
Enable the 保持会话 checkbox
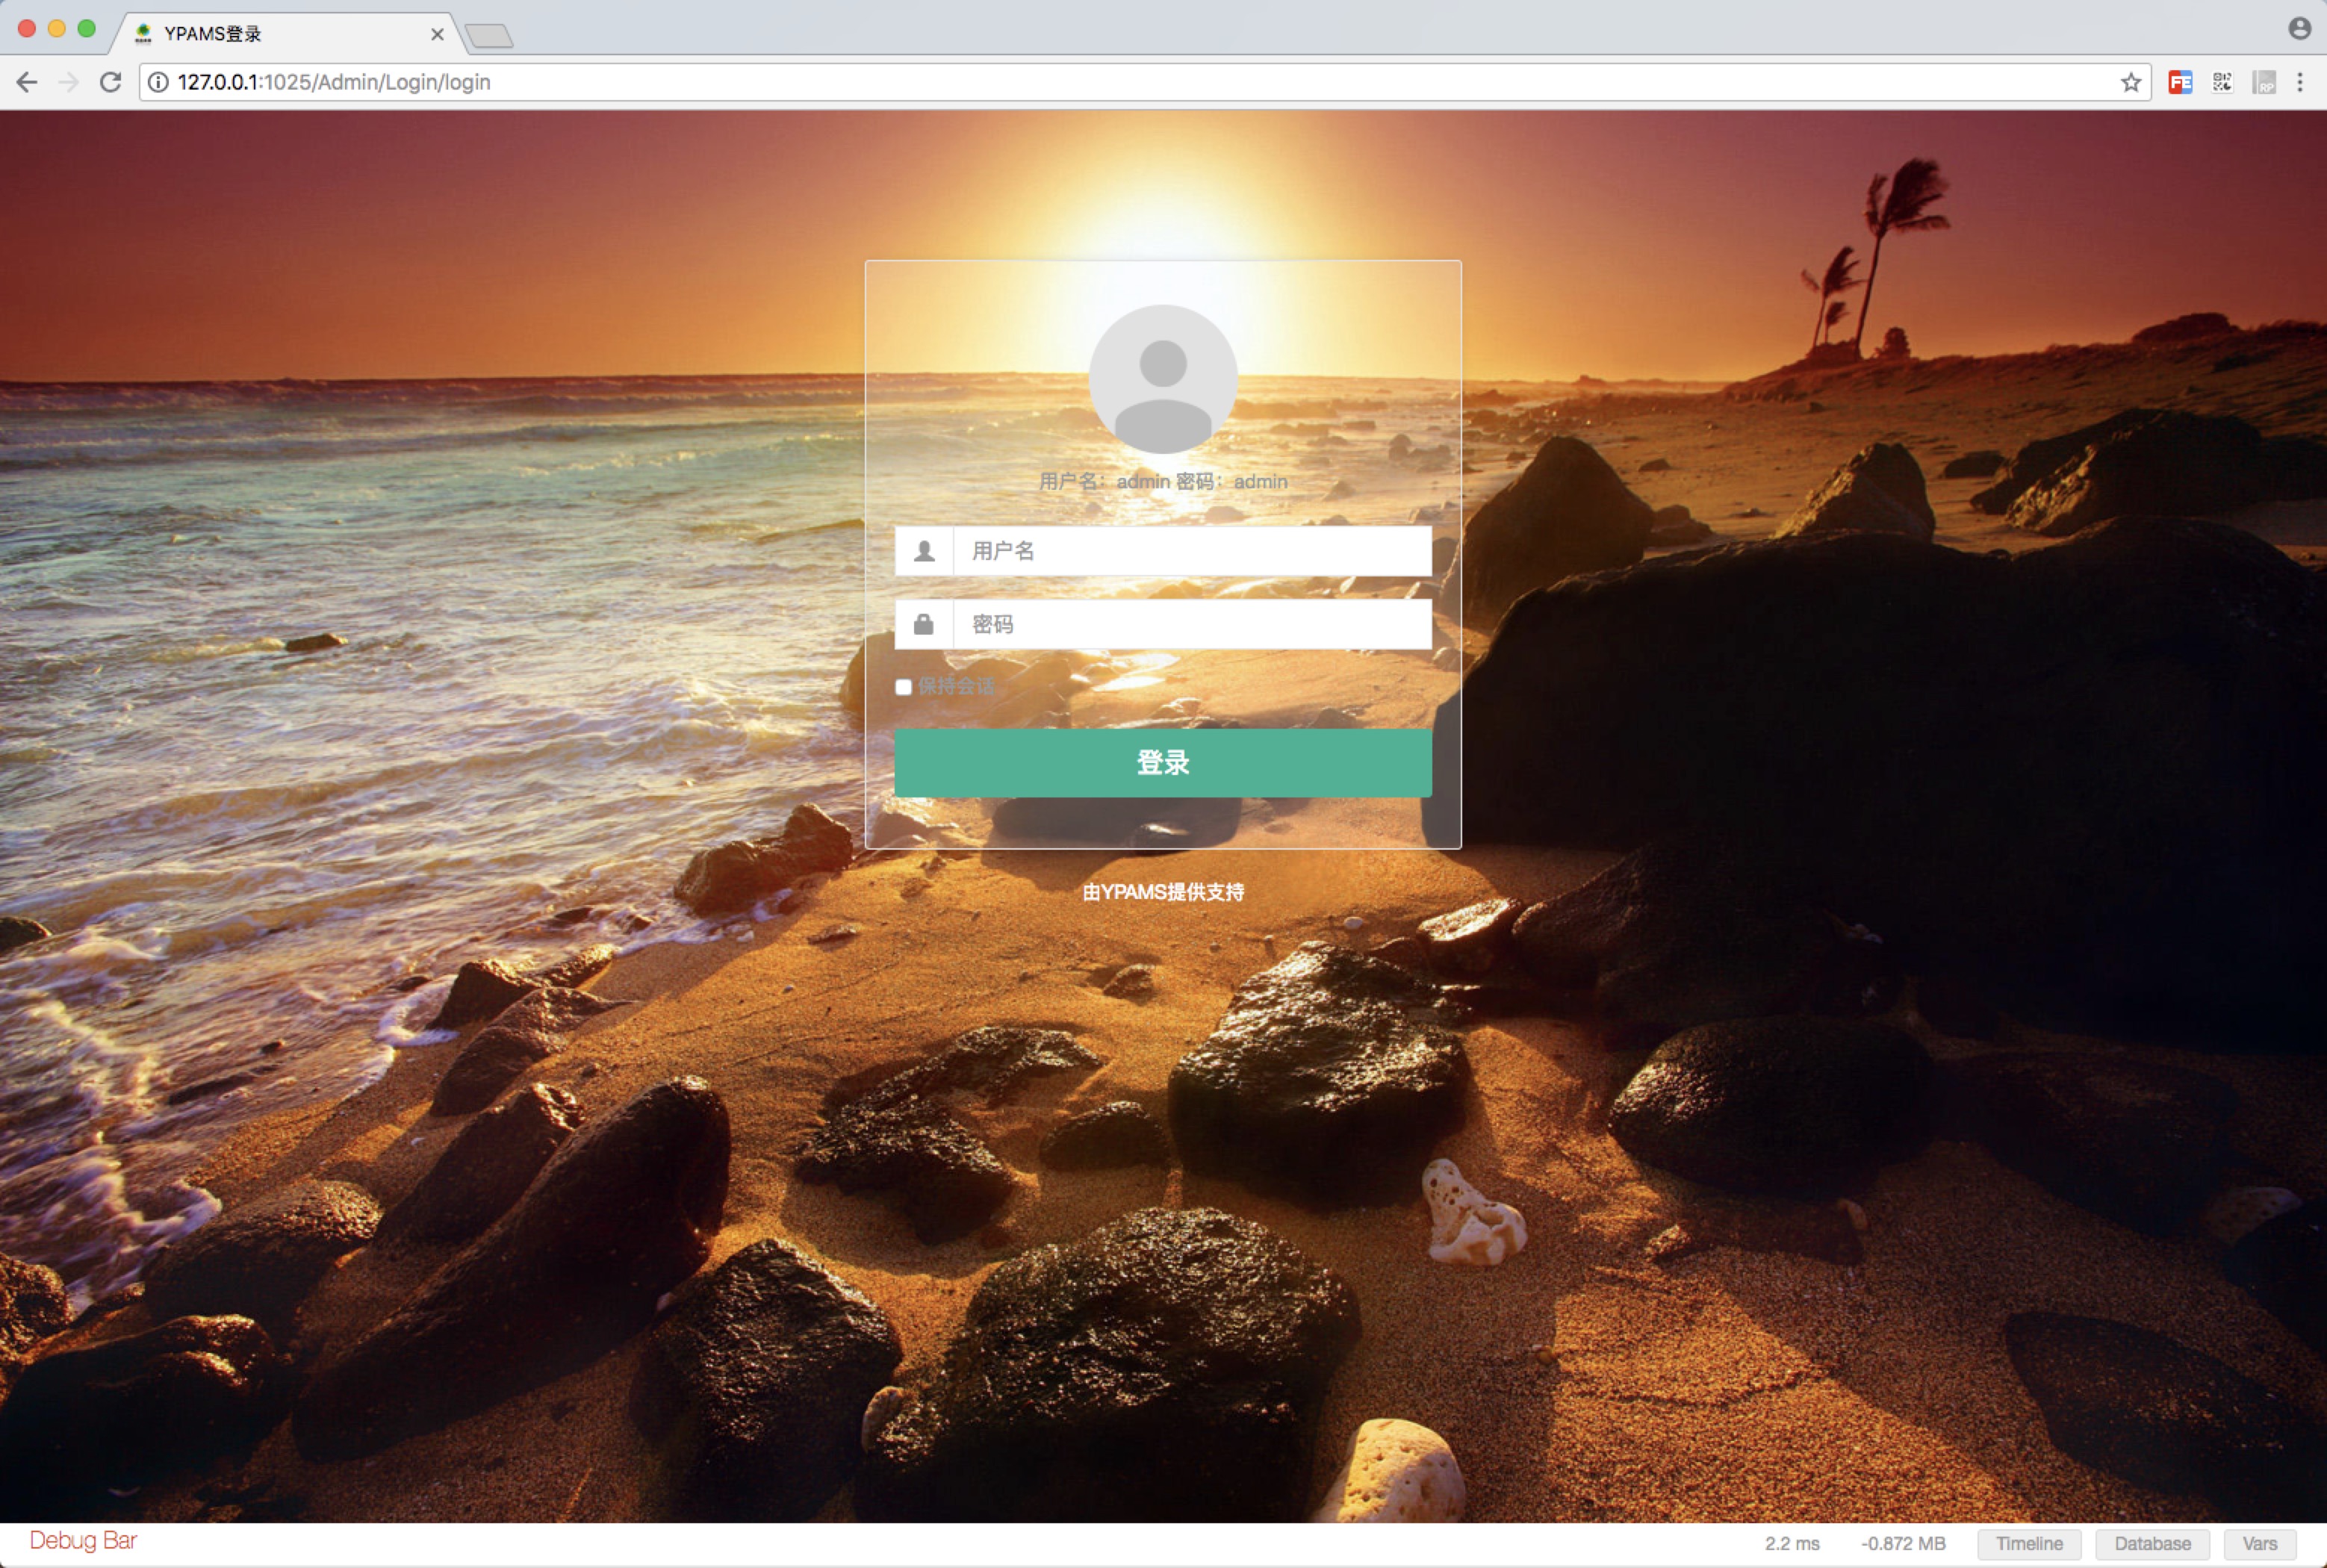(903, 686)
